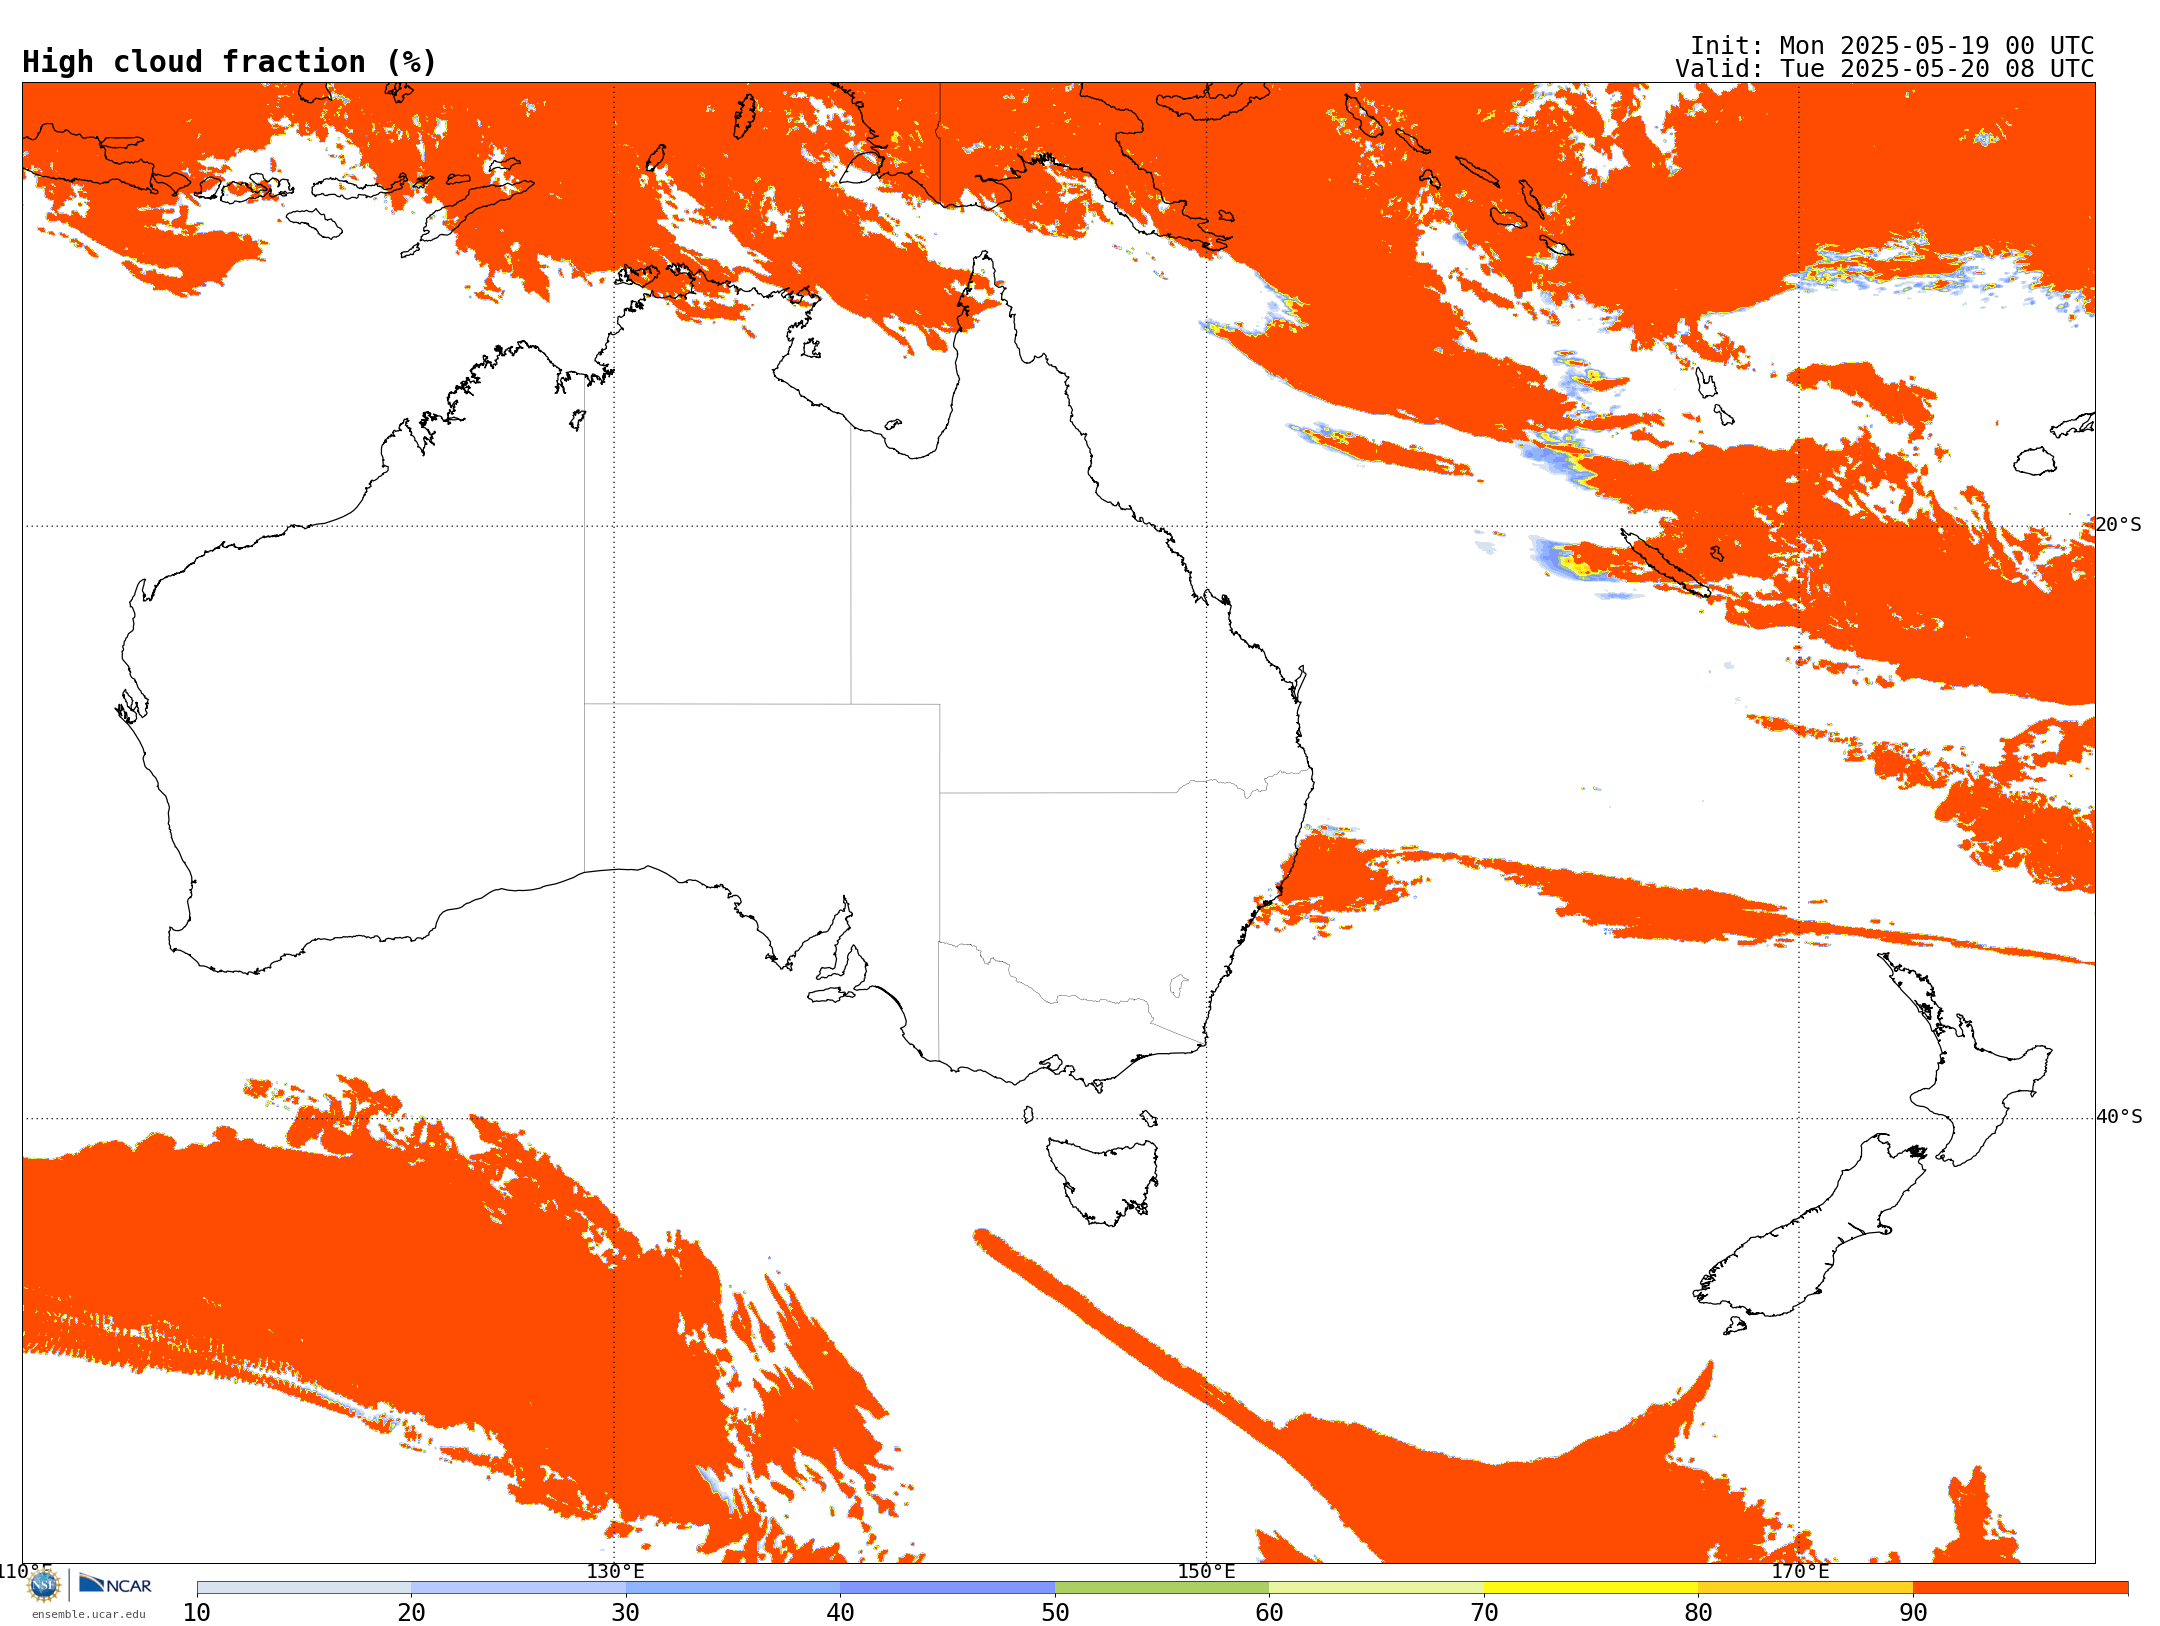Click the 40–50 periwinkle colorbar segment
This screenshot has height=1626, width=2160.
tap(948, 1588)
